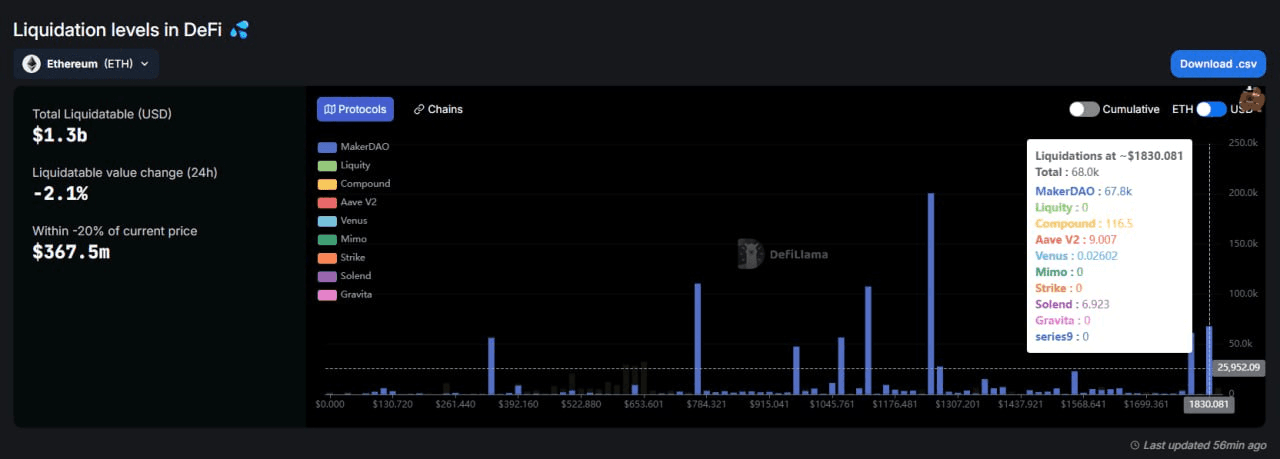The image size is (1280, 459).
Task: Click the -2.1% value change figure
Action: click(x=60, y=194)
